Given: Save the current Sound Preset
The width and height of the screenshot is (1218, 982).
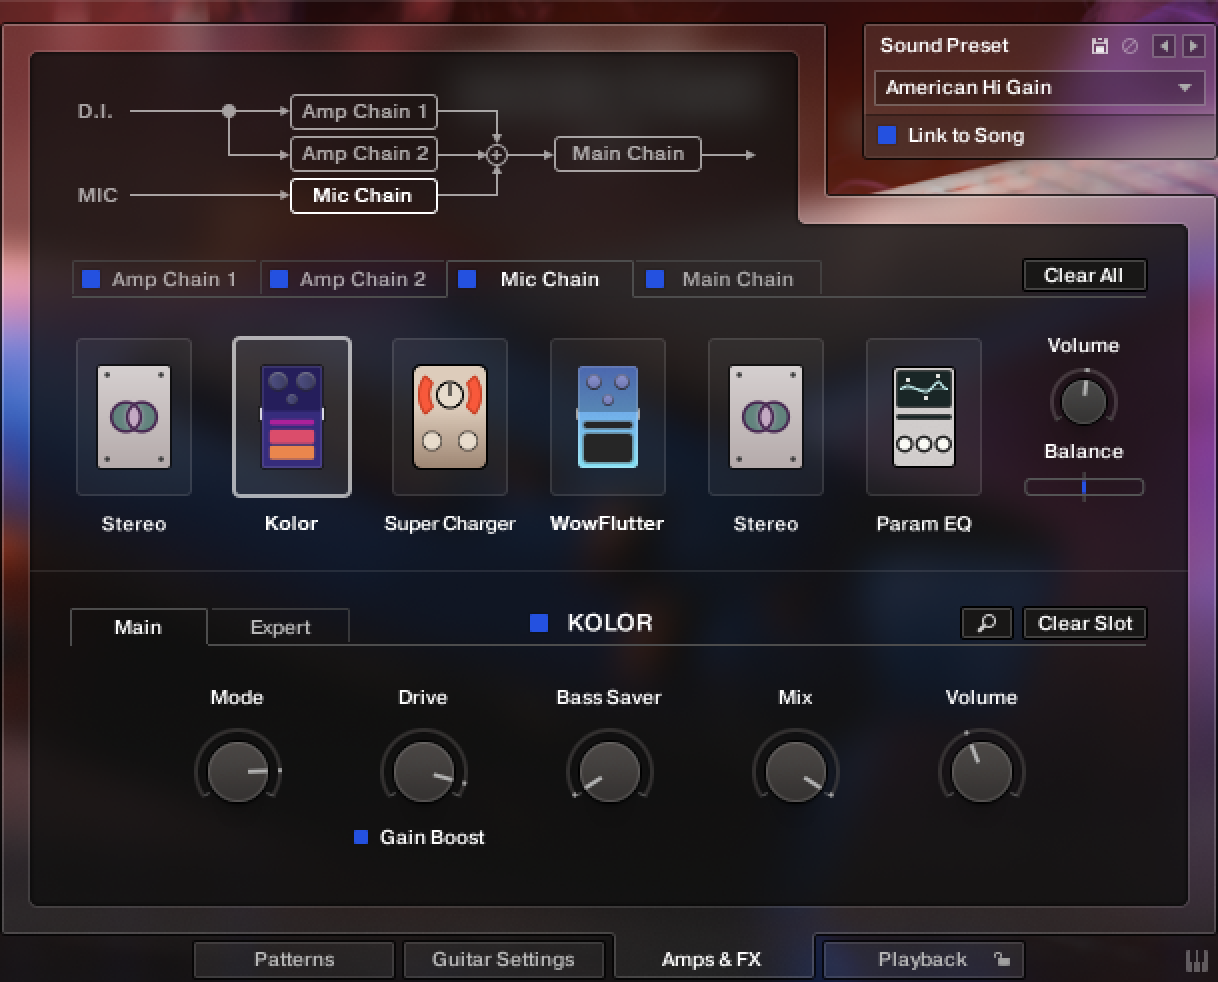Looking at the screenshot, I should tap(1100, 46).
